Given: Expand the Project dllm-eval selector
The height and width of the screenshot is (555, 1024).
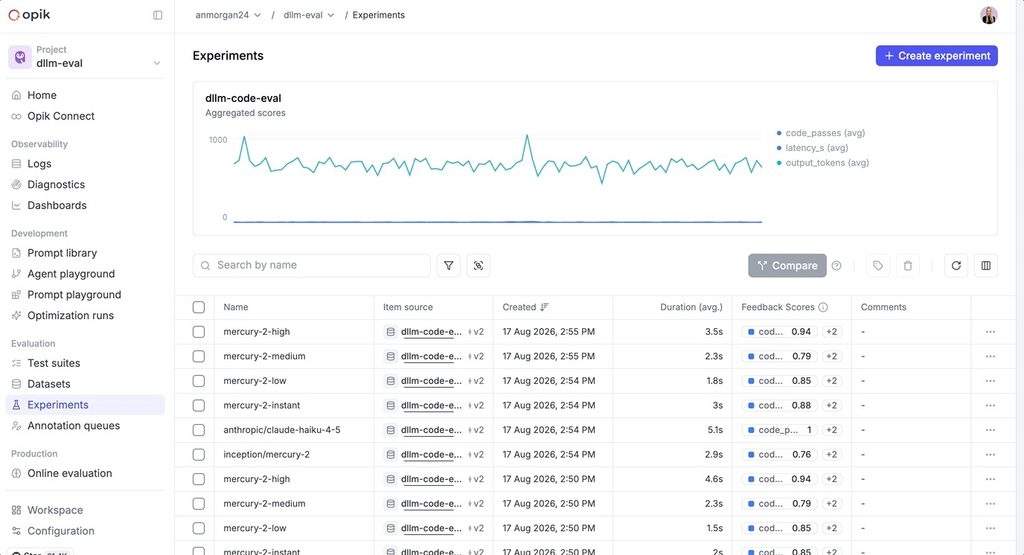Looking at the screenshot, I should (x=85, y=57).
